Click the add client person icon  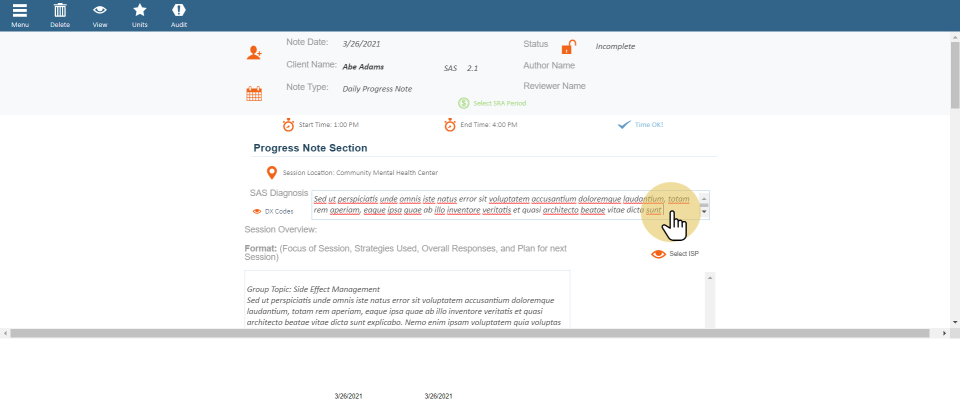(254, 53)
